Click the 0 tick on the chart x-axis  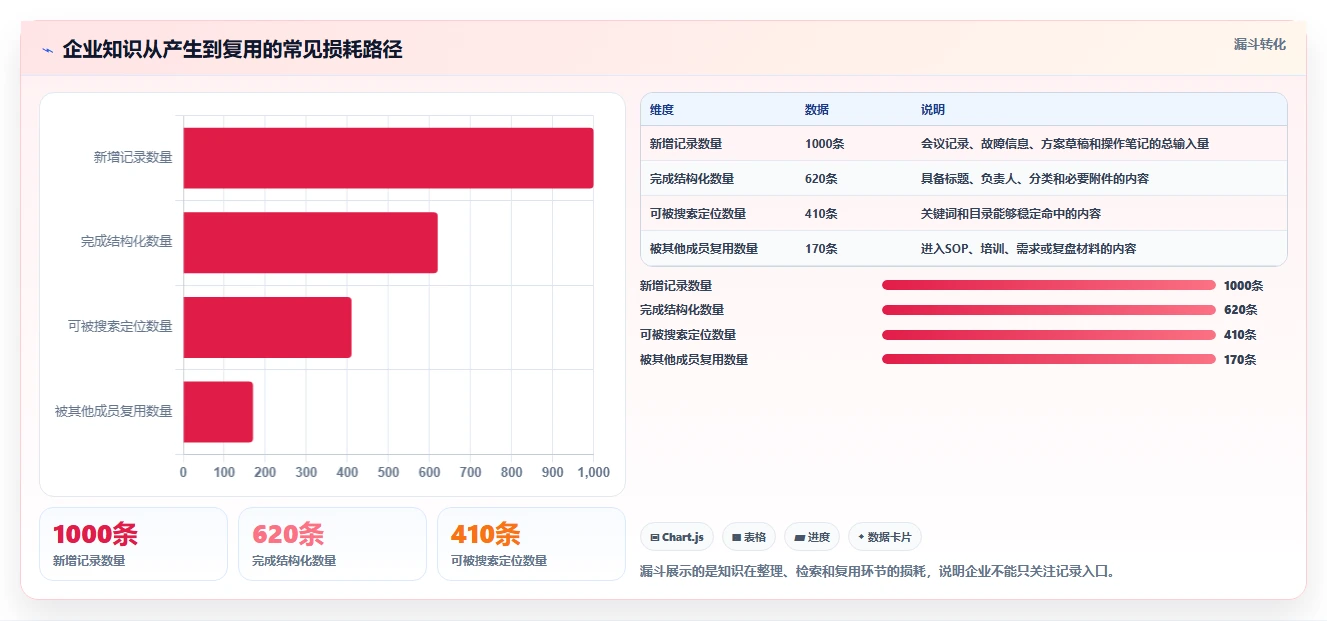(183, 472)
